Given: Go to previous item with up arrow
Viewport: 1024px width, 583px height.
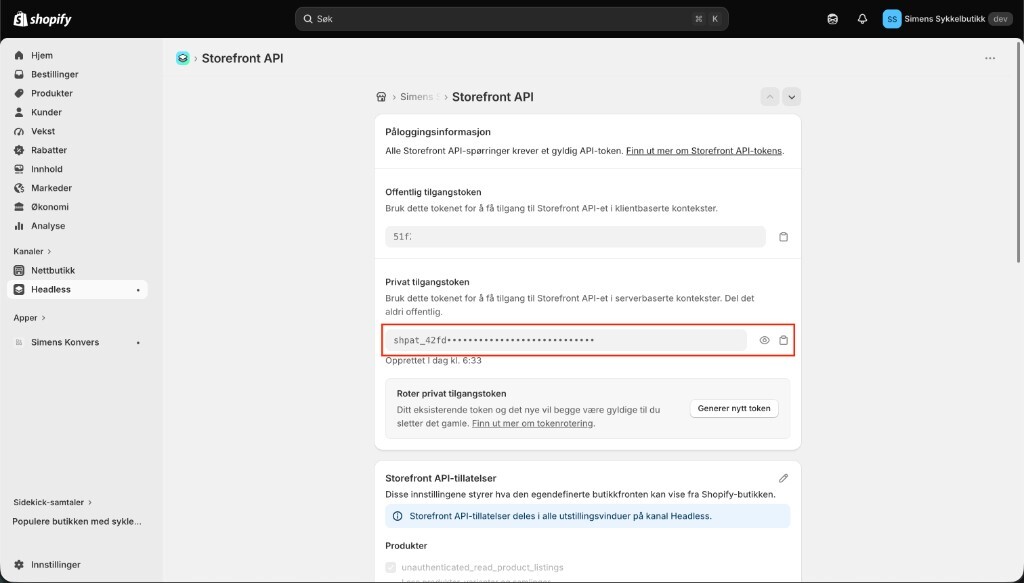Looking at the screenshot, I should click(770, 97).
